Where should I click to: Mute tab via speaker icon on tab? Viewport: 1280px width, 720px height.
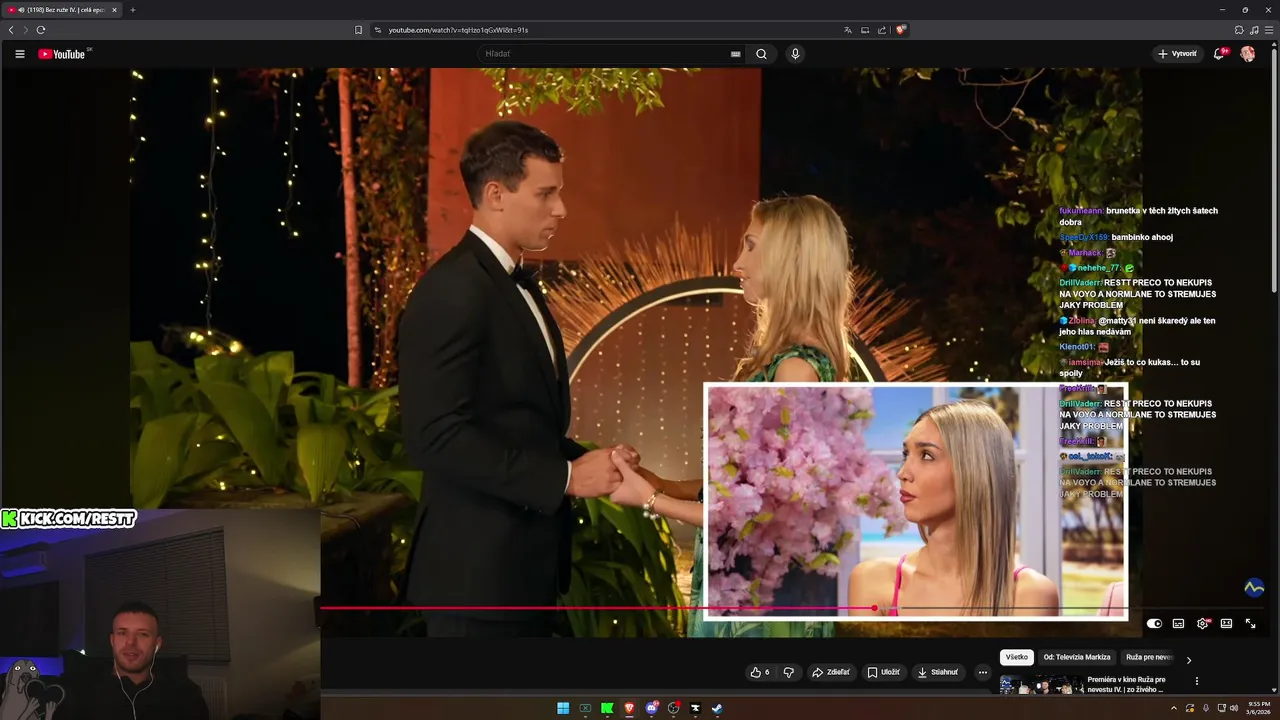pyautogui.click(x=21, y=10)
